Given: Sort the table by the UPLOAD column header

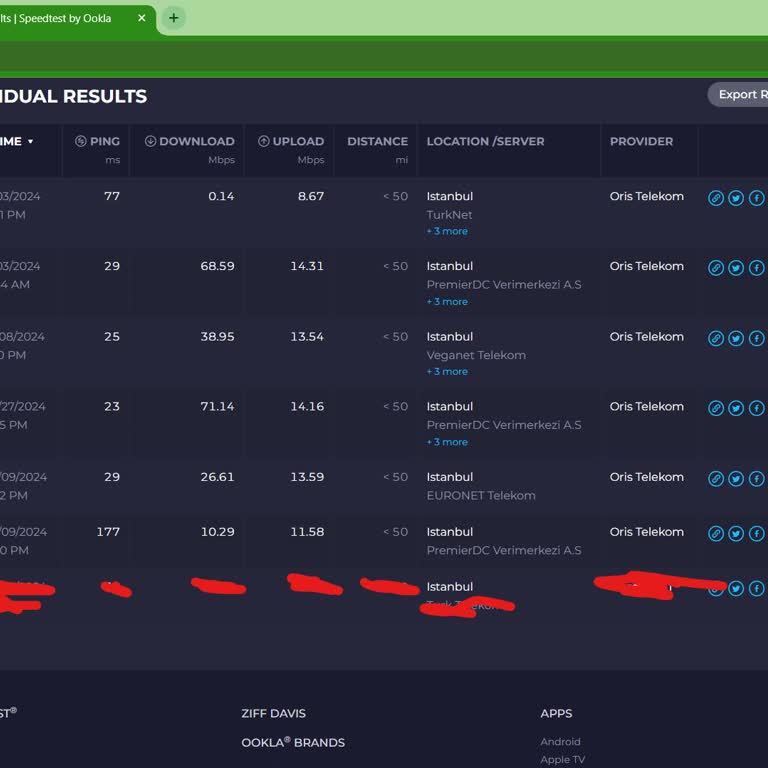Looking at the screenshot, I should [x=291, y=141].
